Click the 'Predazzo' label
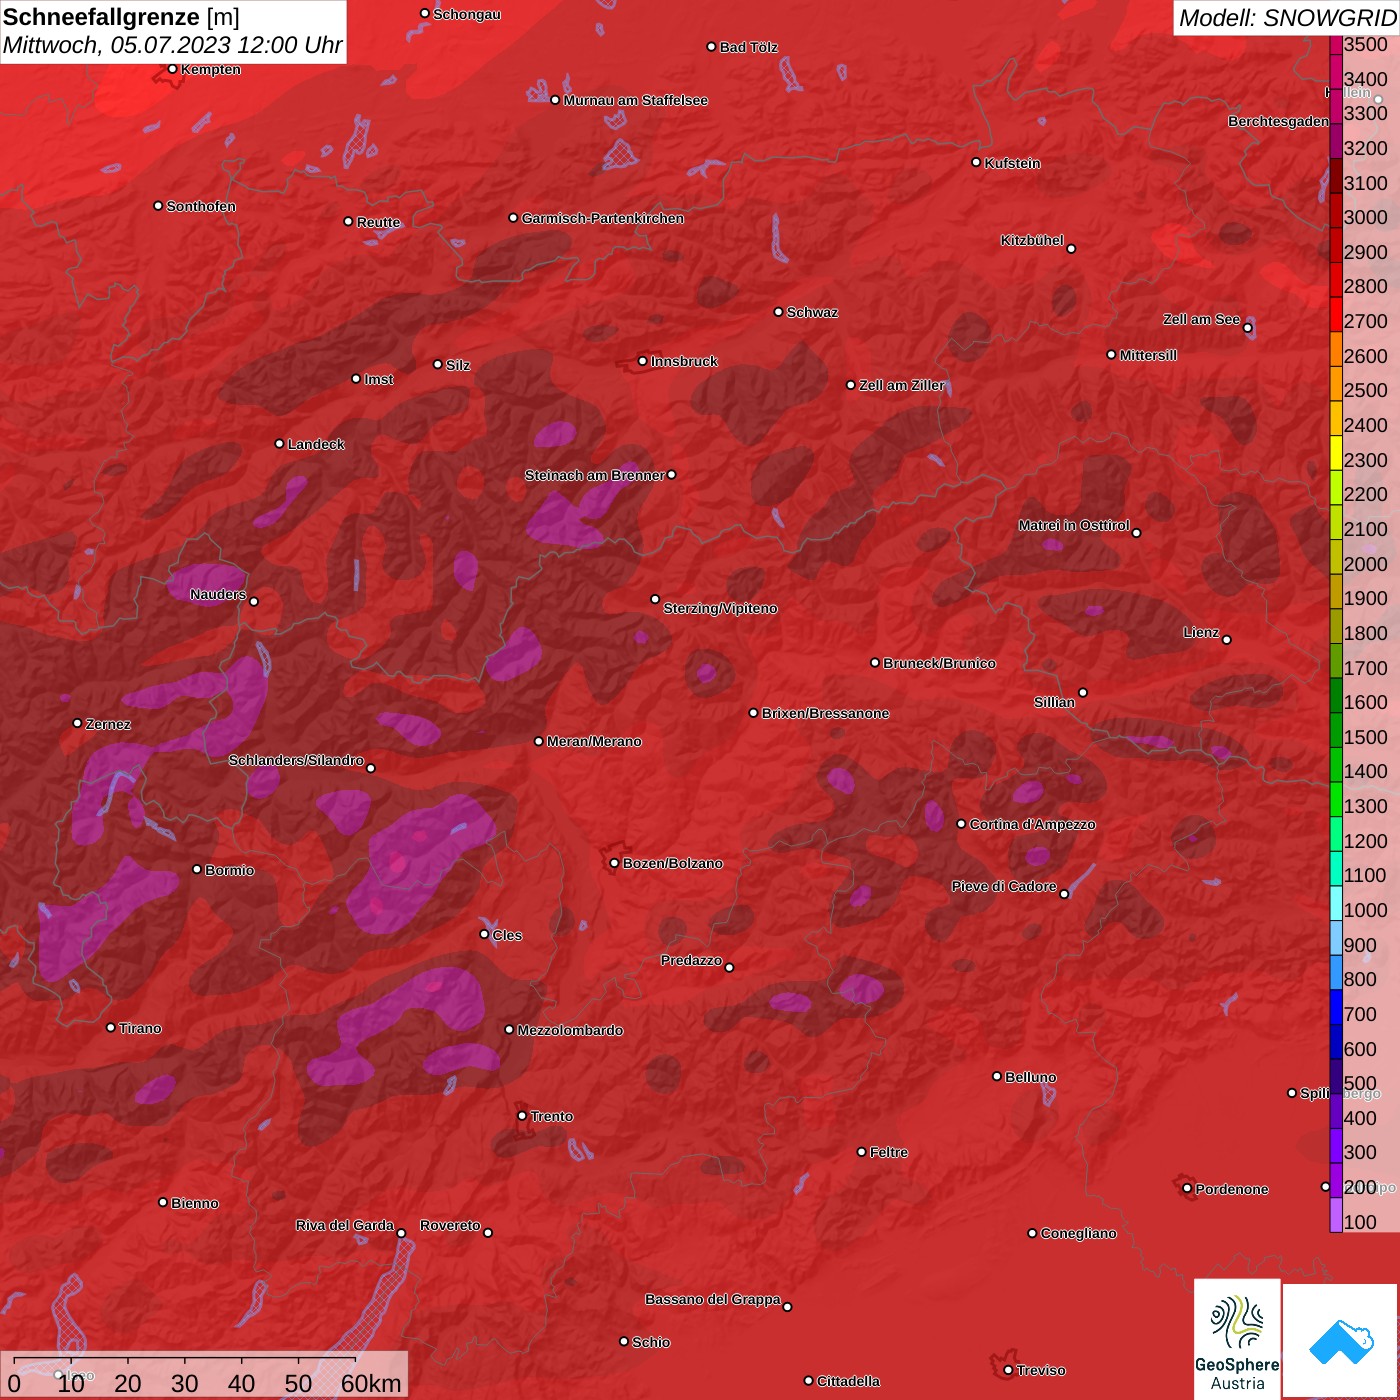Viewport: 1400px width, 1400px height. click(x=691, y=960)
